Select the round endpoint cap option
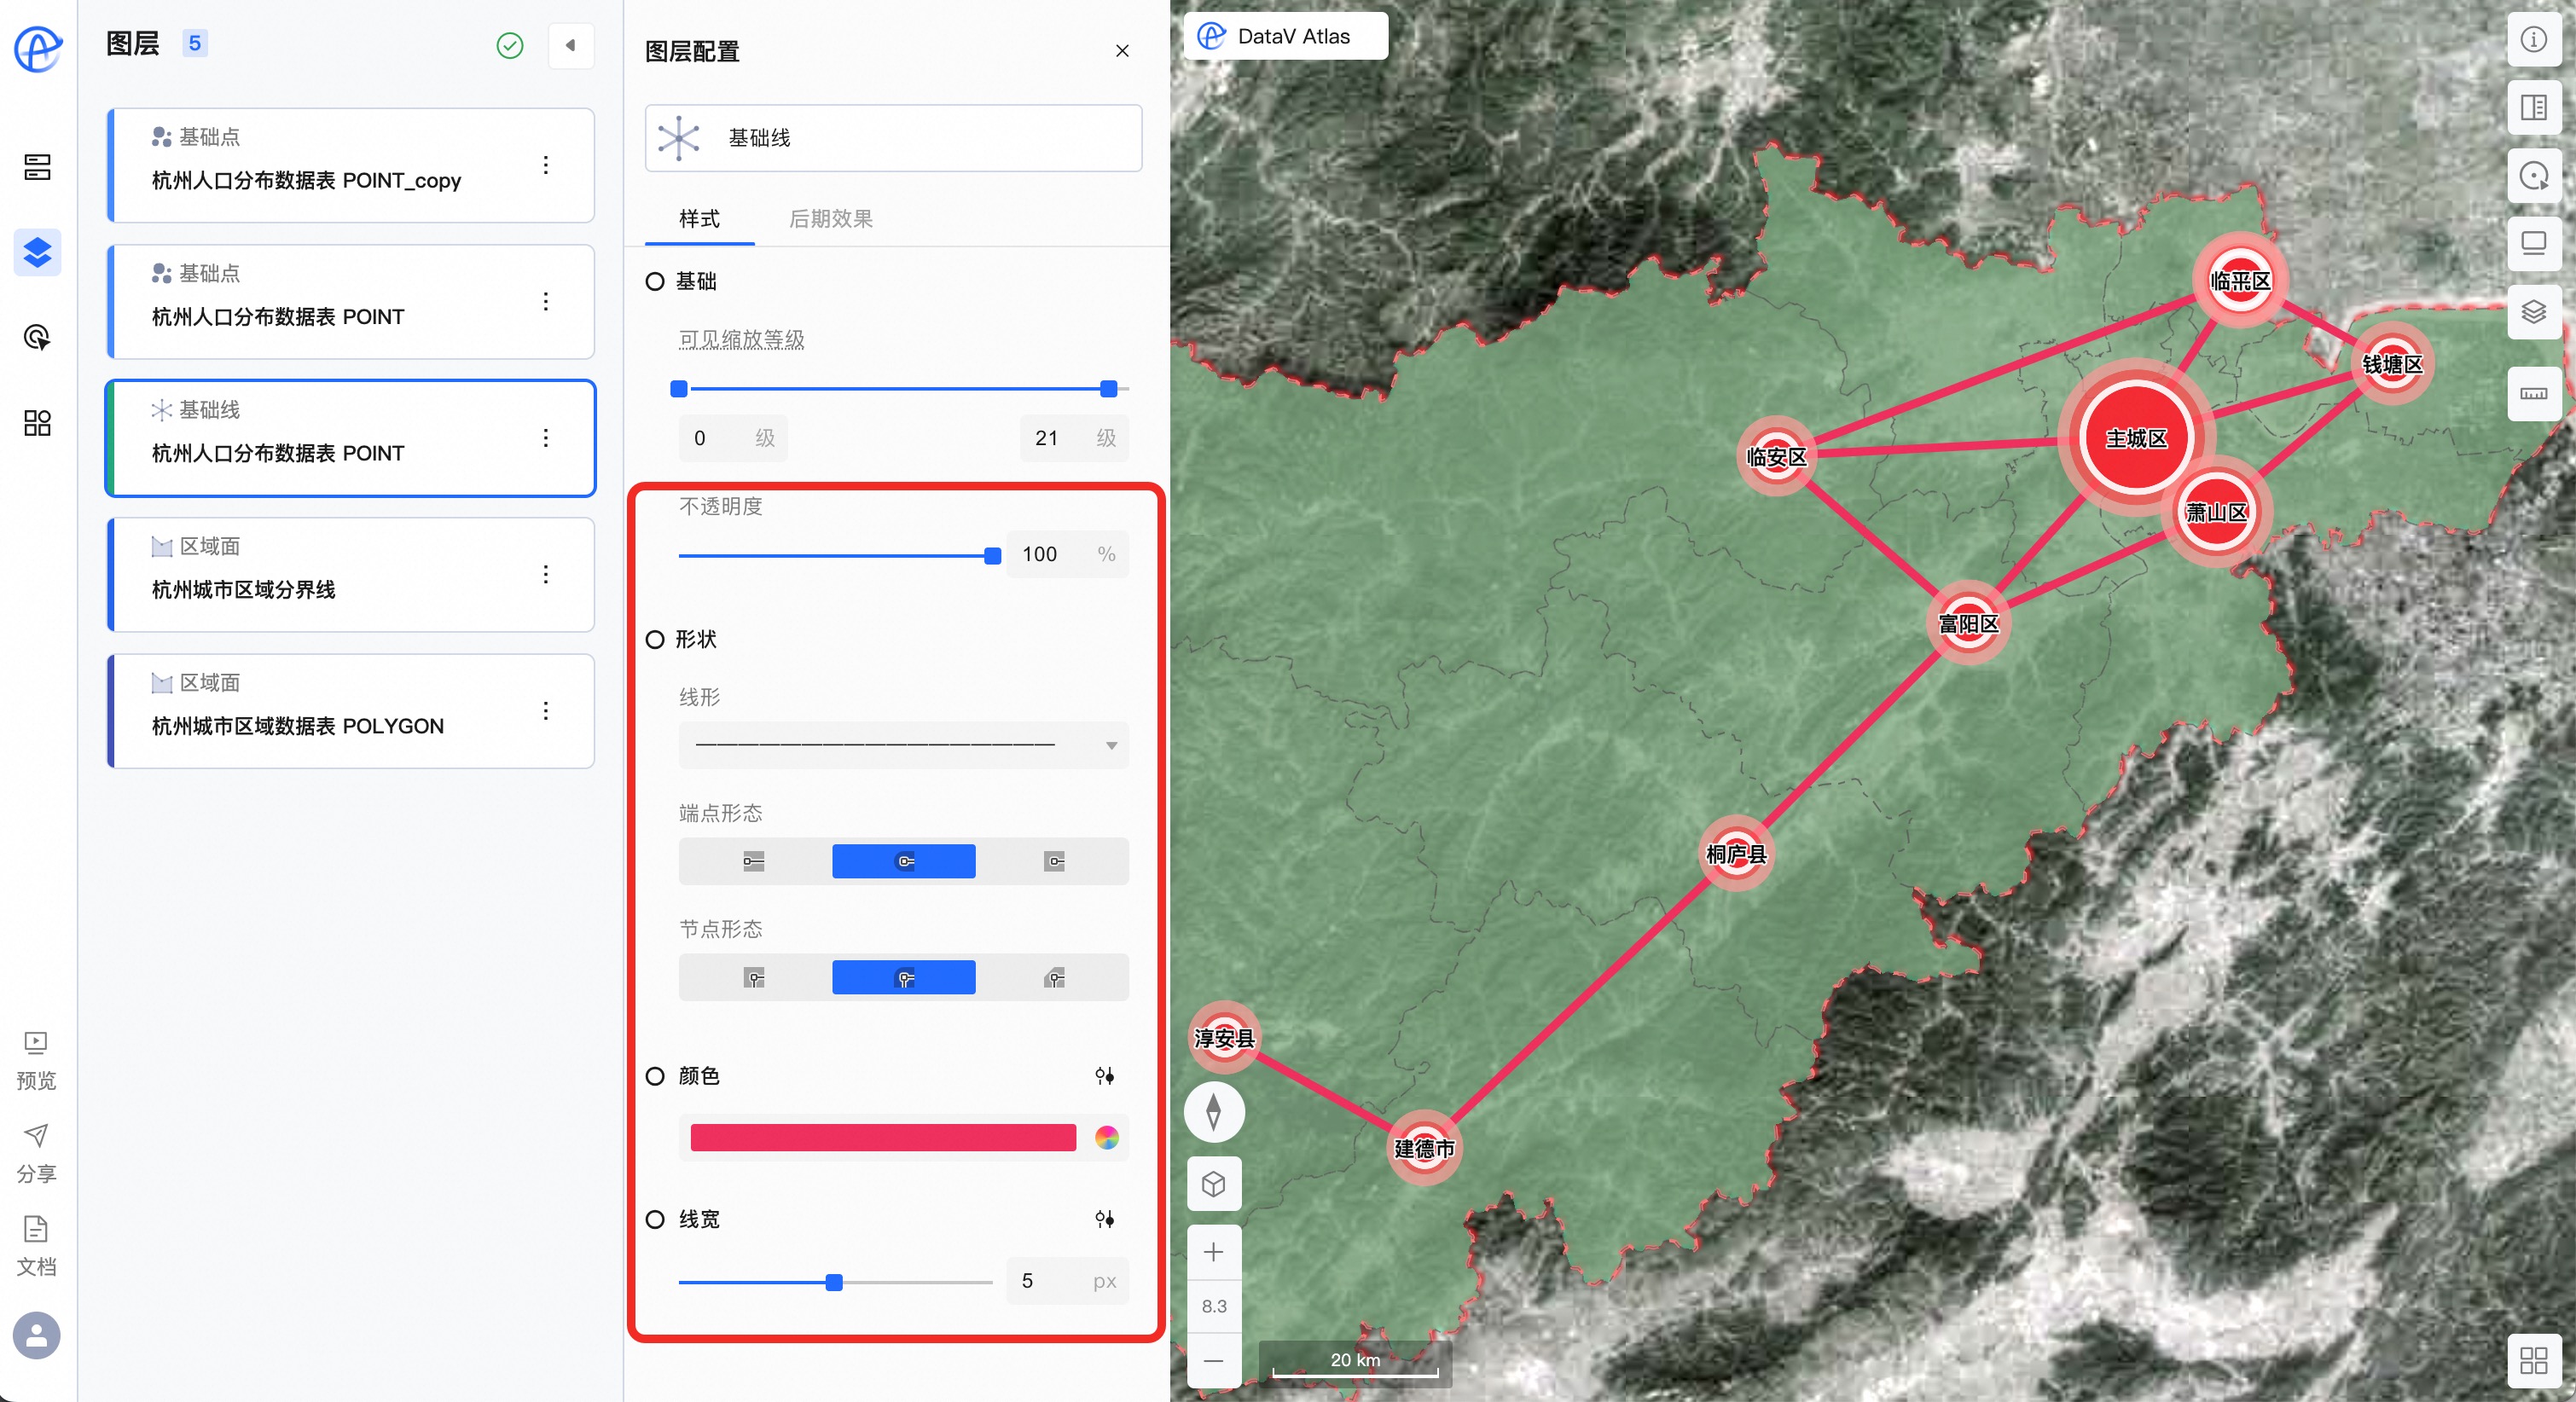 point(903,861)
